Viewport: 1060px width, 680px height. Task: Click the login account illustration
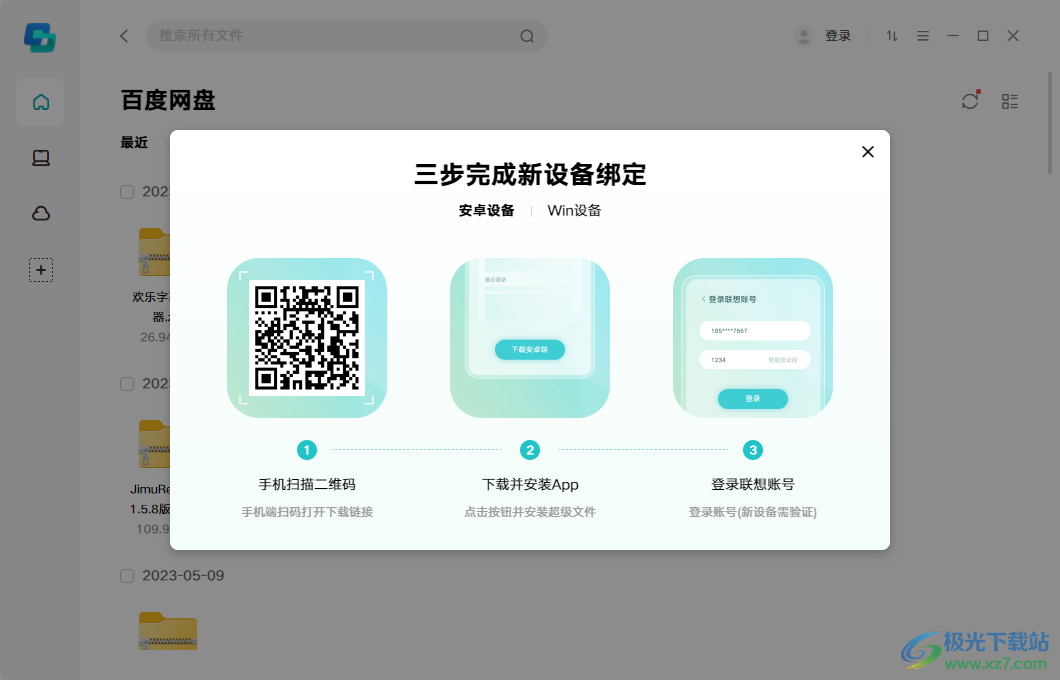752,338
